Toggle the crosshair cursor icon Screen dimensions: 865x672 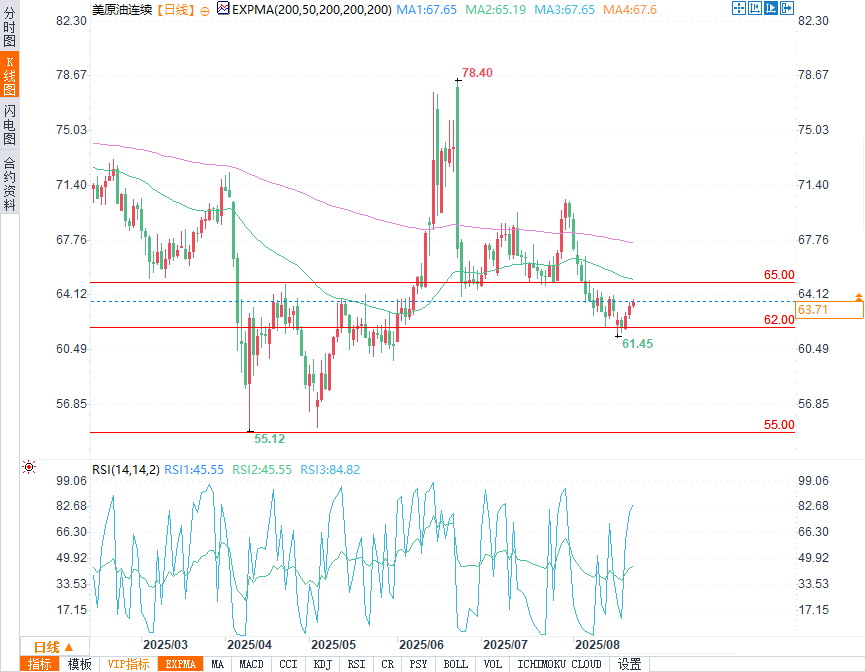point(738,8)
